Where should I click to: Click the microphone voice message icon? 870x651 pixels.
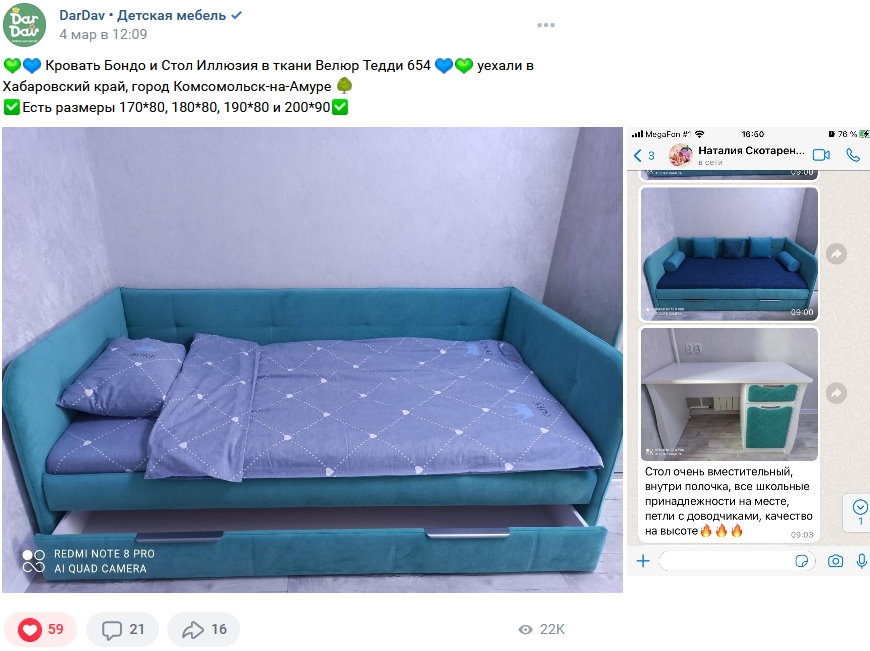click(862, 561)
